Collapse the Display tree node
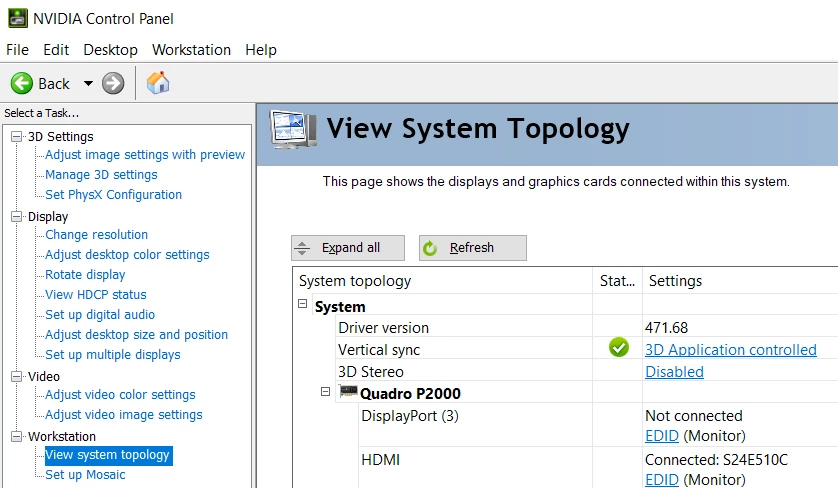 click(17, 216)
